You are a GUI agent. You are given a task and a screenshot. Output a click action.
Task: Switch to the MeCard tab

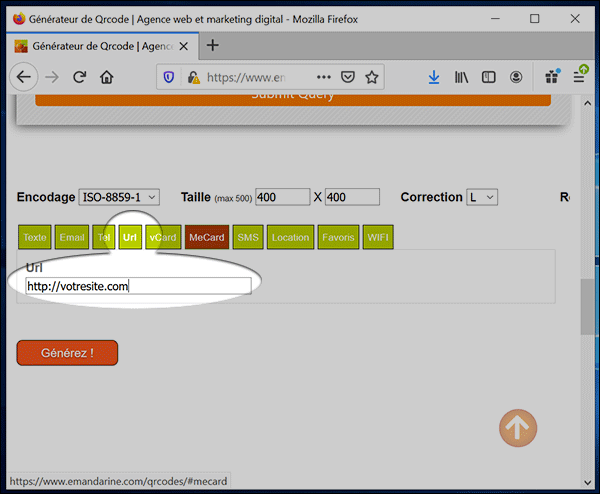[206, 237]
